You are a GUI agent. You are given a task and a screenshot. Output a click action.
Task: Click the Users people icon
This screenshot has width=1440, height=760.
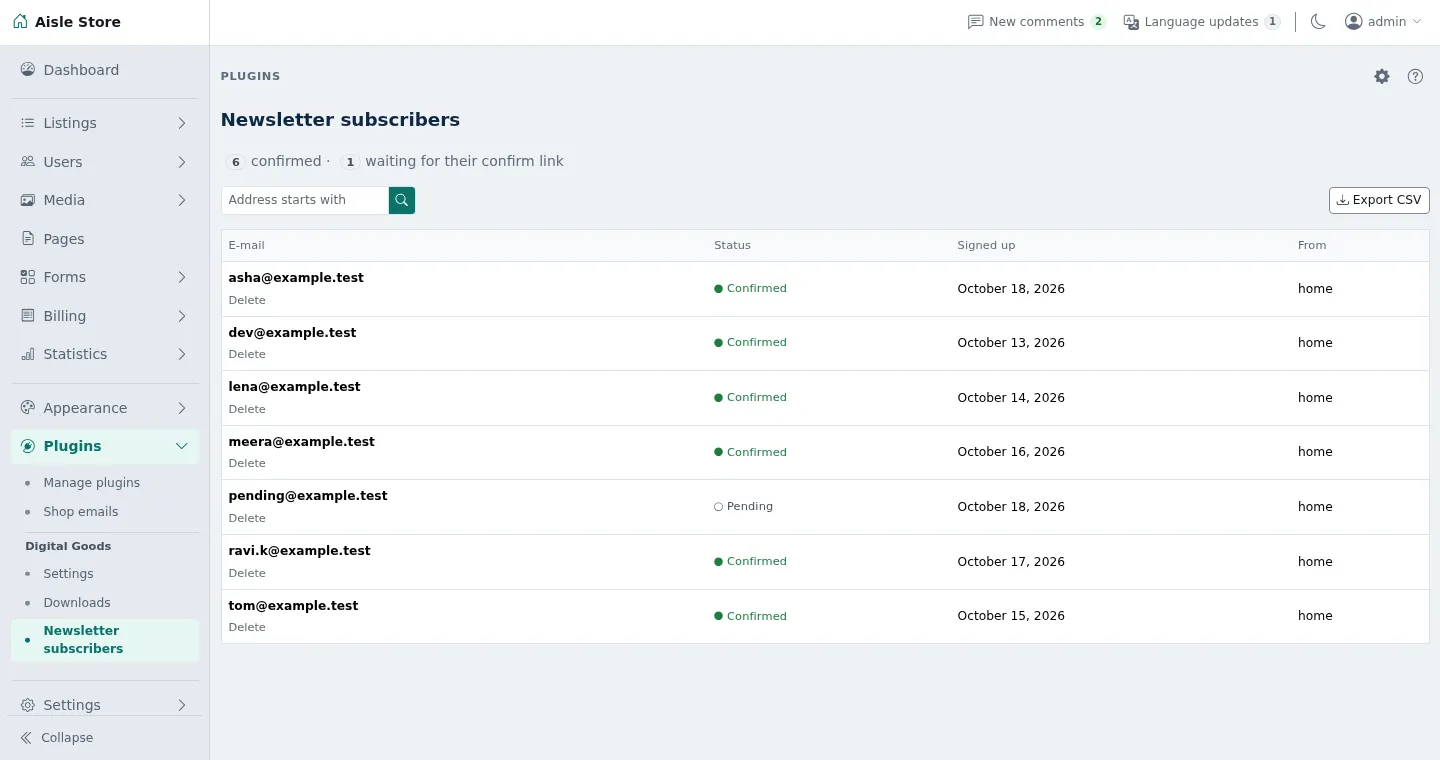click(28, 162)
